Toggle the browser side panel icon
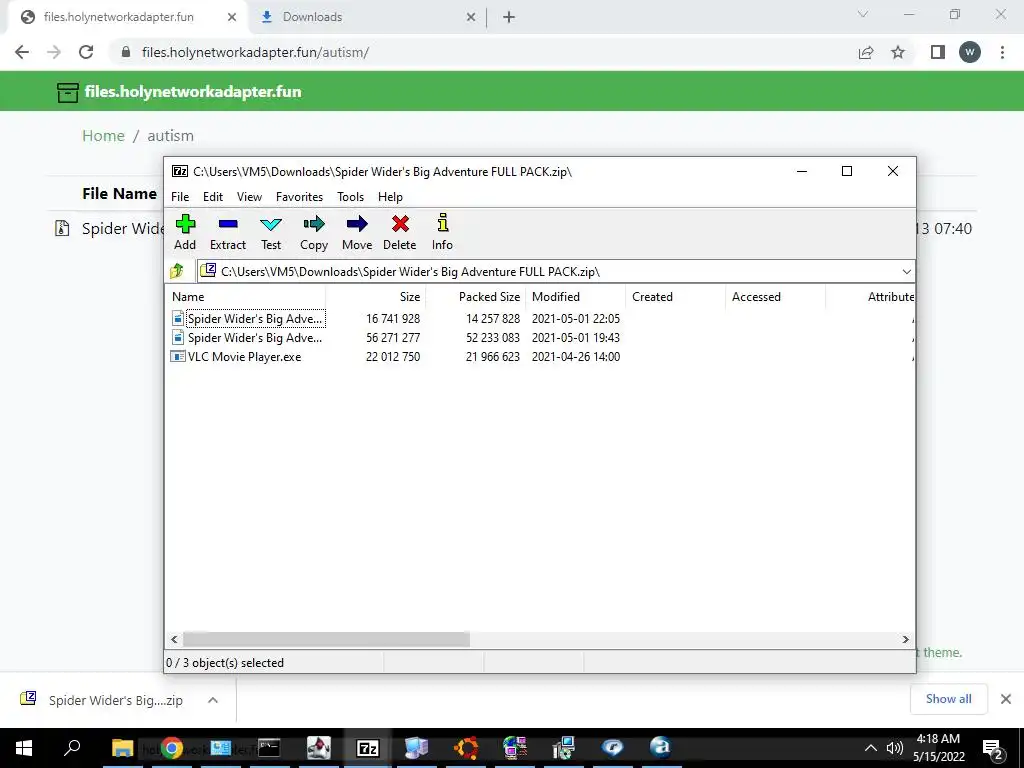1024x768 pixels. coord(938,52)
